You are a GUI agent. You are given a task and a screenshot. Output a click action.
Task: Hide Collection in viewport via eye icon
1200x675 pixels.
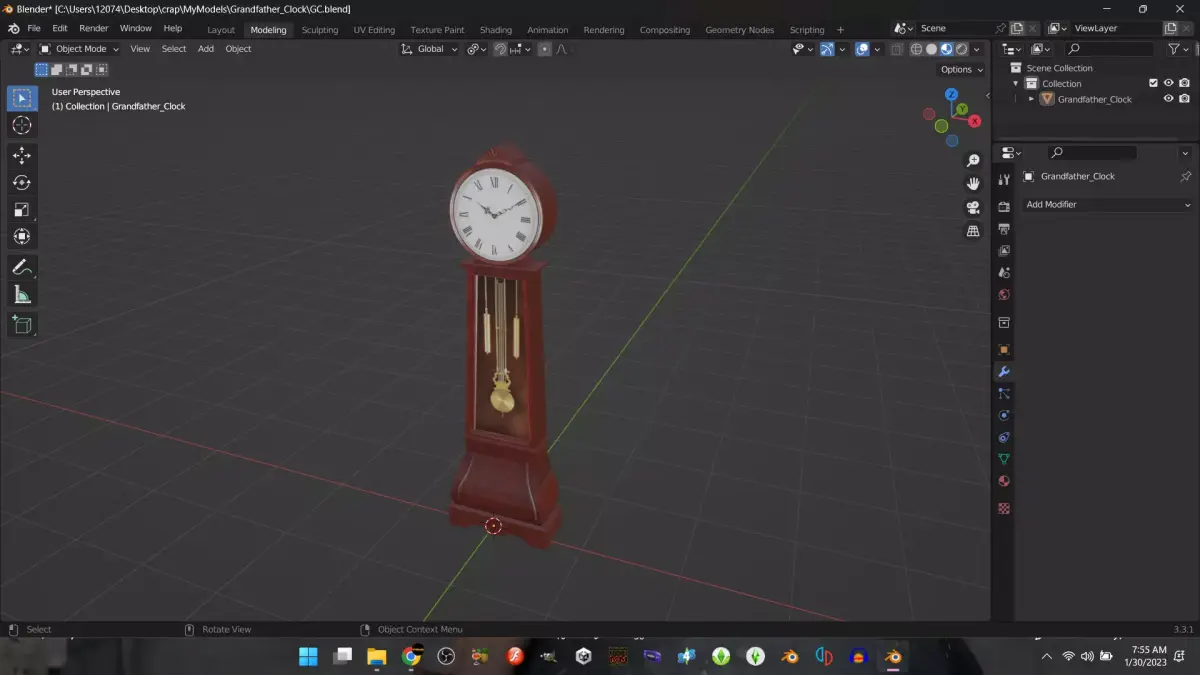1168,83
